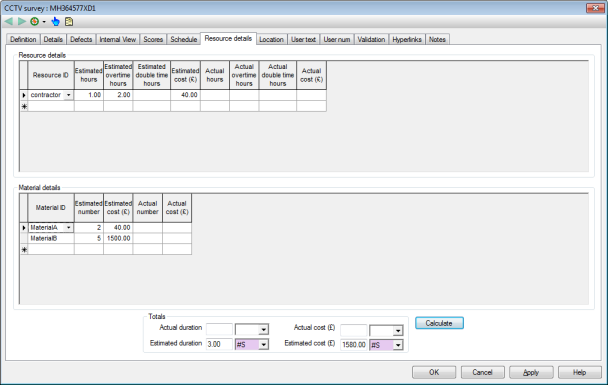
Task: Open Help for this dialog
Action: 580,372
